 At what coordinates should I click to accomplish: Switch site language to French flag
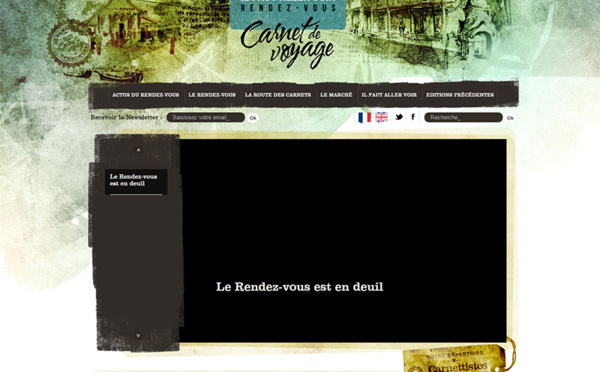click(364, 117)
